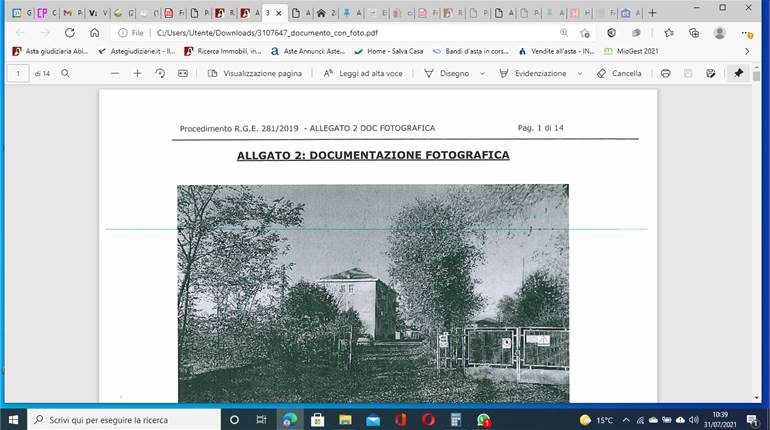The width and height of the screenshot is (770, 430).
Task: Open the Asta giudiziaria Abi... bookmark
Action: (50, 51)
